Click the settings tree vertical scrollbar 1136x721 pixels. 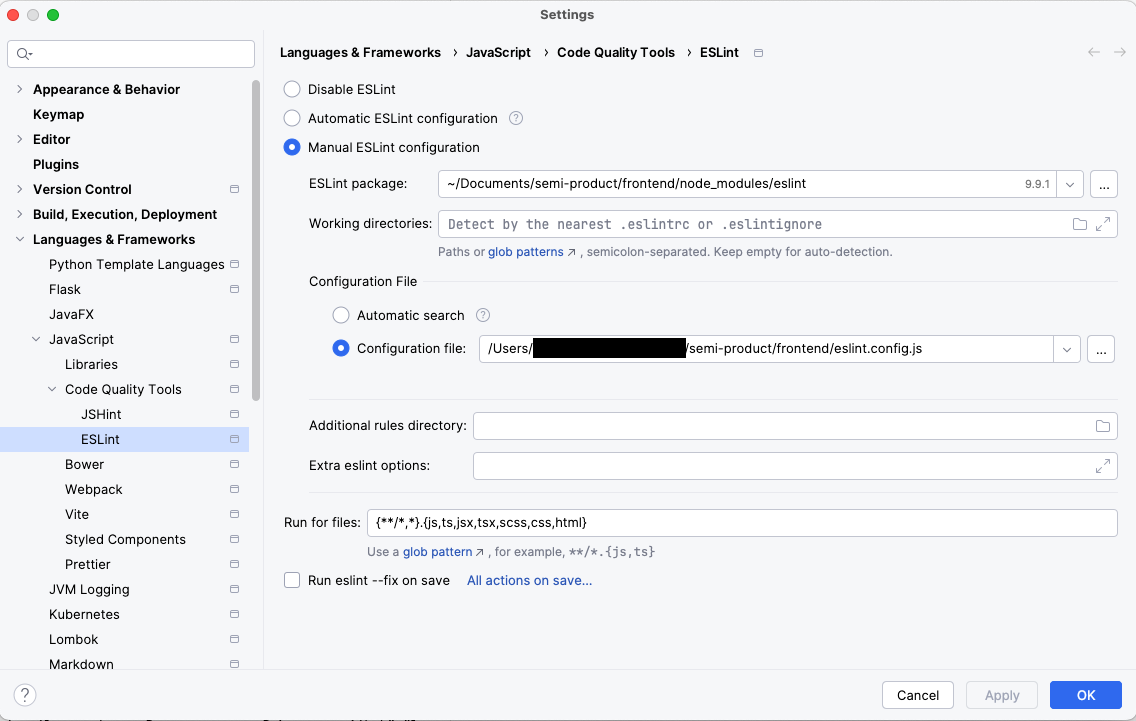coord(256,240)
